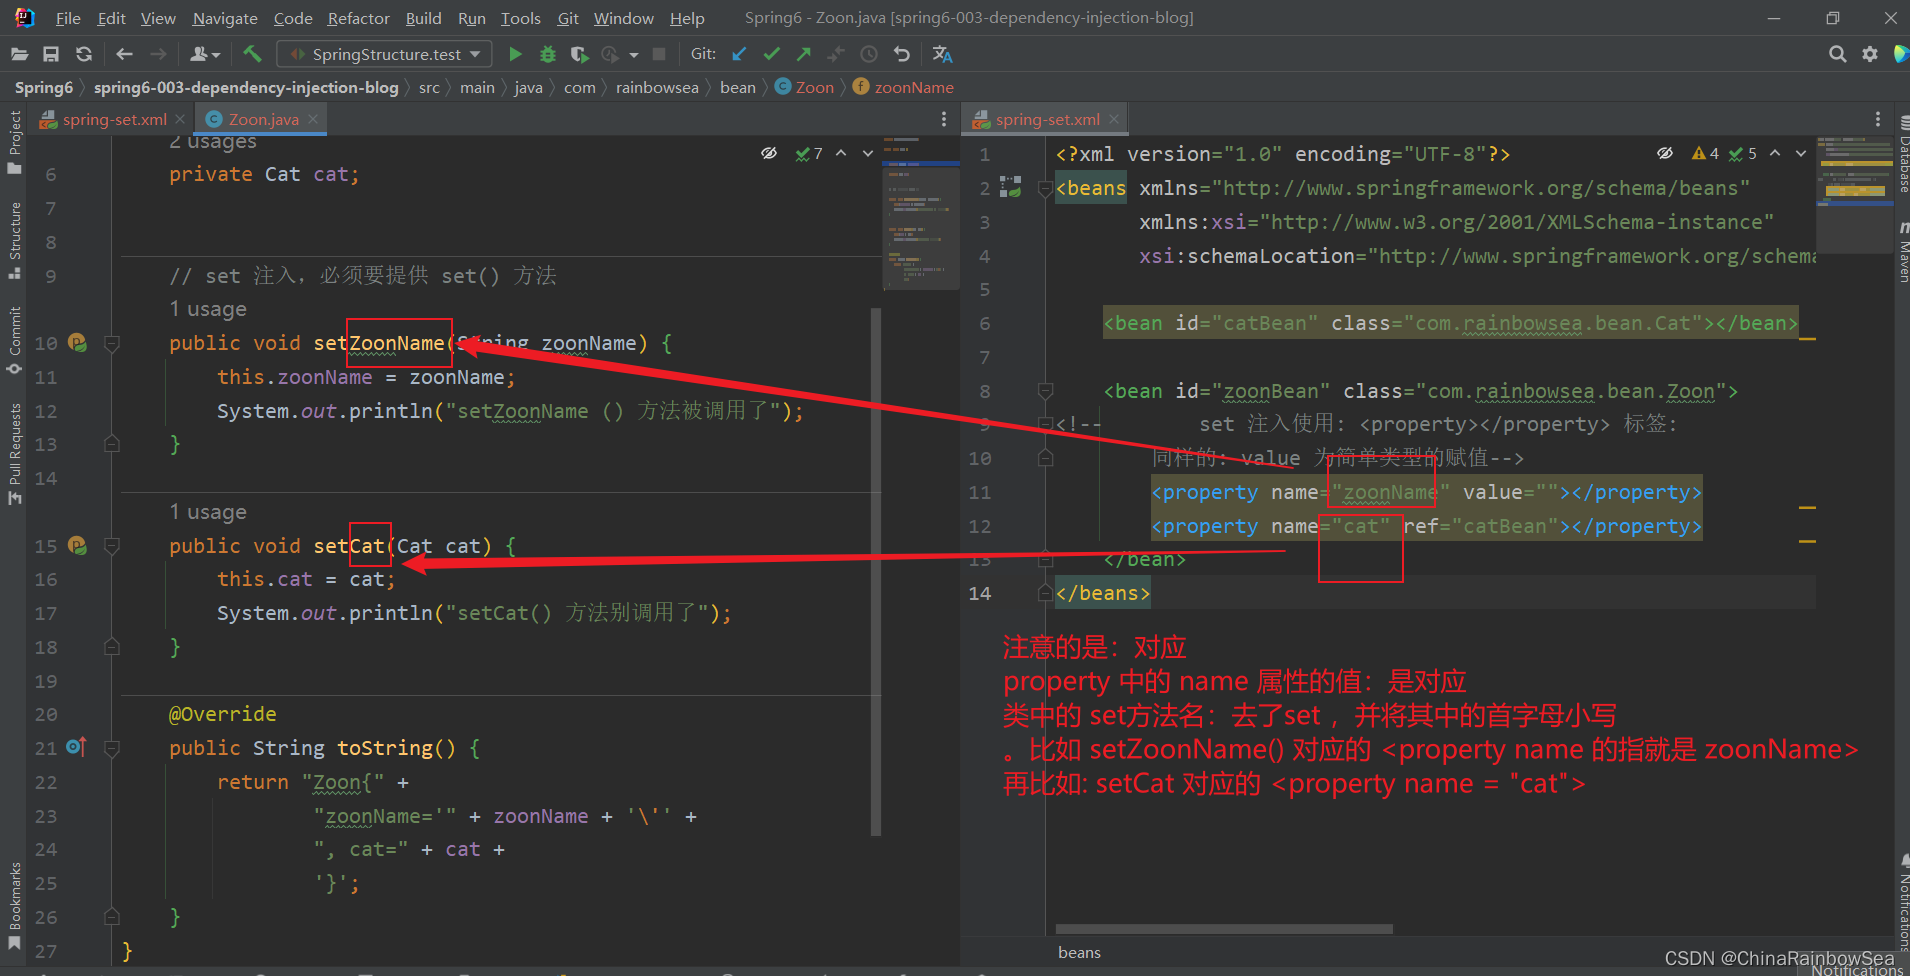Open the Tools menu
1910x976 pixels.
click(x=520, y=18)
